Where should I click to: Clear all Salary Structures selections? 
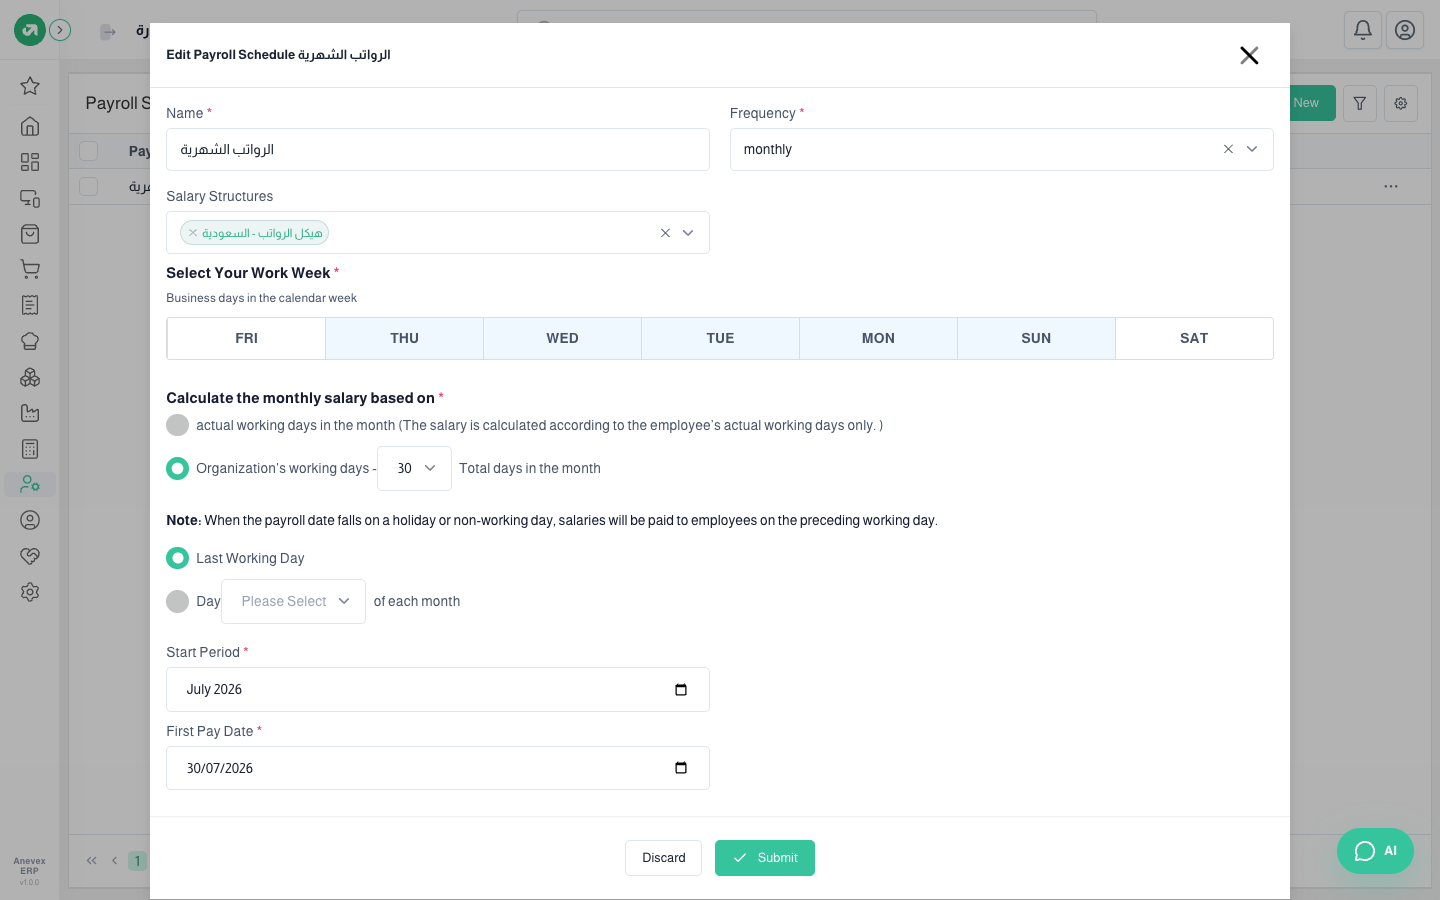pyautogui.click(x=665, y=233)
